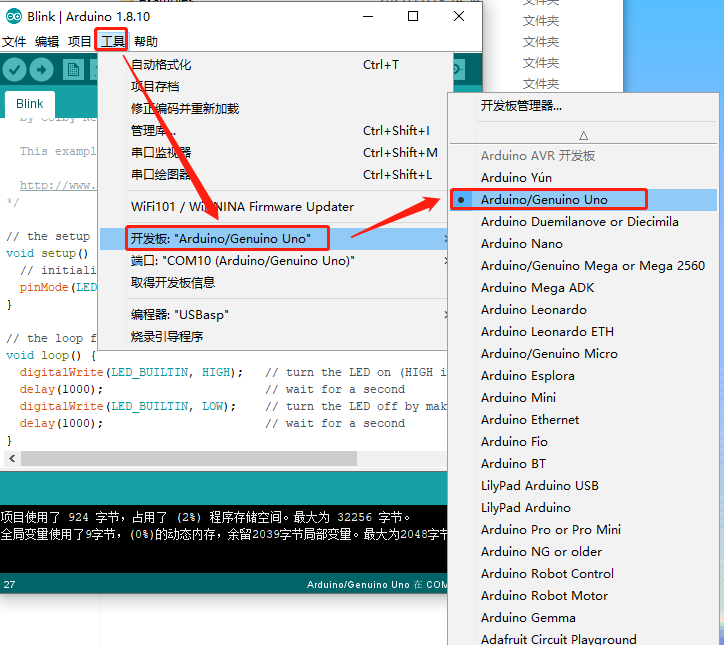Select Arduino Mini board
724x645 pixels.
tap(584, 398)
